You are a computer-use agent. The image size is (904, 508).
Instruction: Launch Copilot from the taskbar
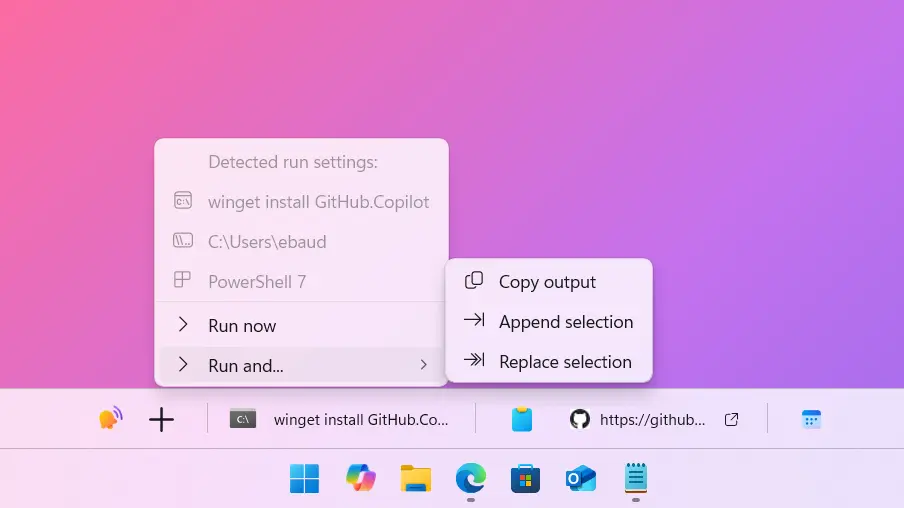pos(361,478)
